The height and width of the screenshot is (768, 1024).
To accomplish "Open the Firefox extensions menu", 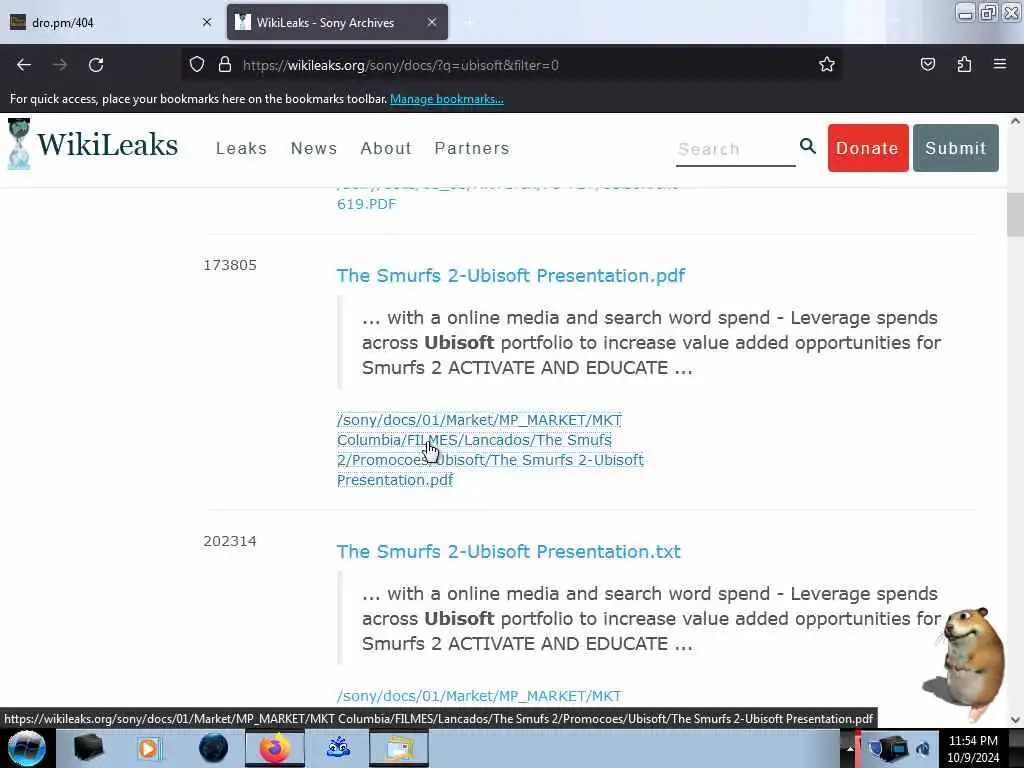I will click(x=964, y=65).
